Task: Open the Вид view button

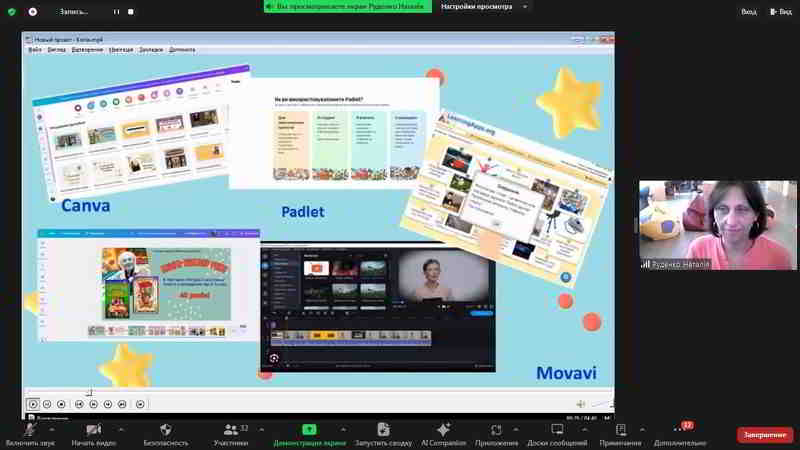Action: click(x=781, y=11)
